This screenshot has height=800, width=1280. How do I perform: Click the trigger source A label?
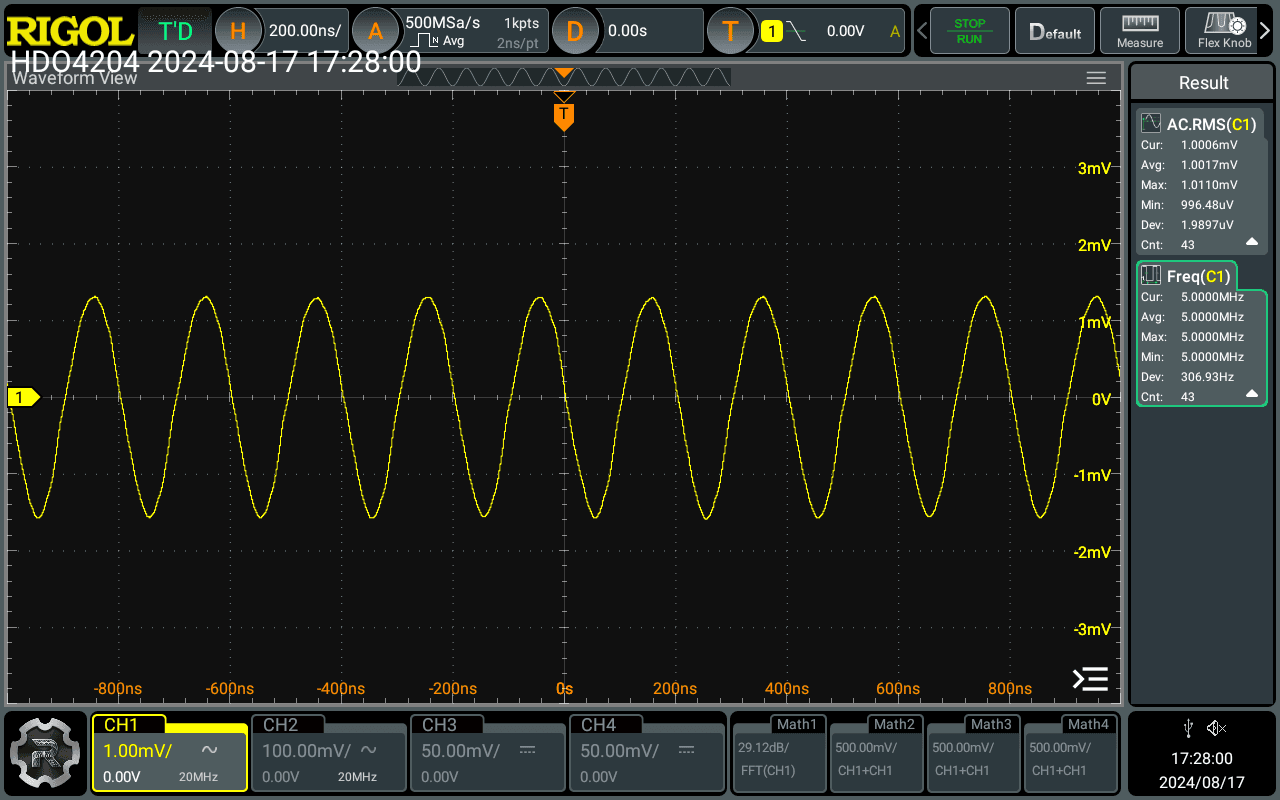(895, 31)
